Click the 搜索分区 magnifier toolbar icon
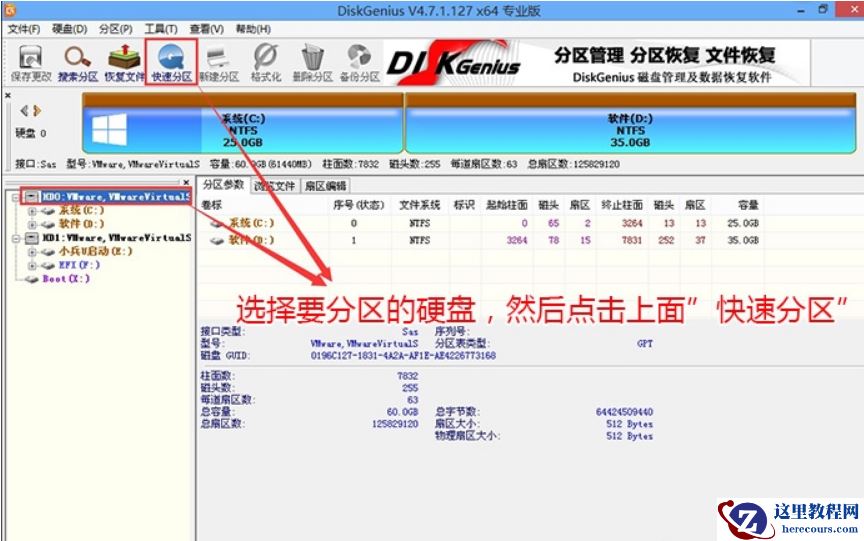 point(77,57)
